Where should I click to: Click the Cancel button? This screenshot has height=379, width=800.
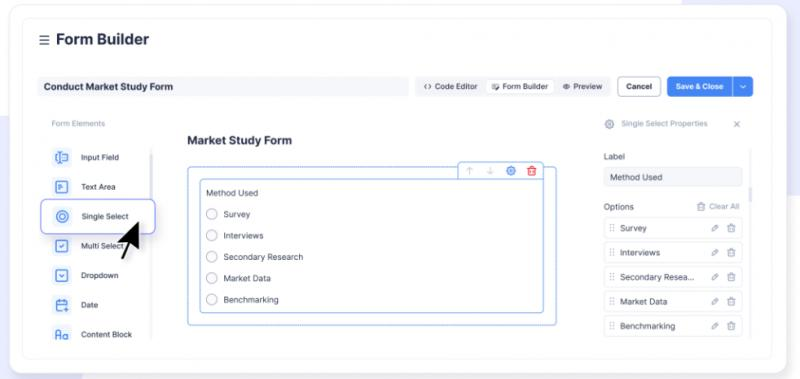[639, 87]
